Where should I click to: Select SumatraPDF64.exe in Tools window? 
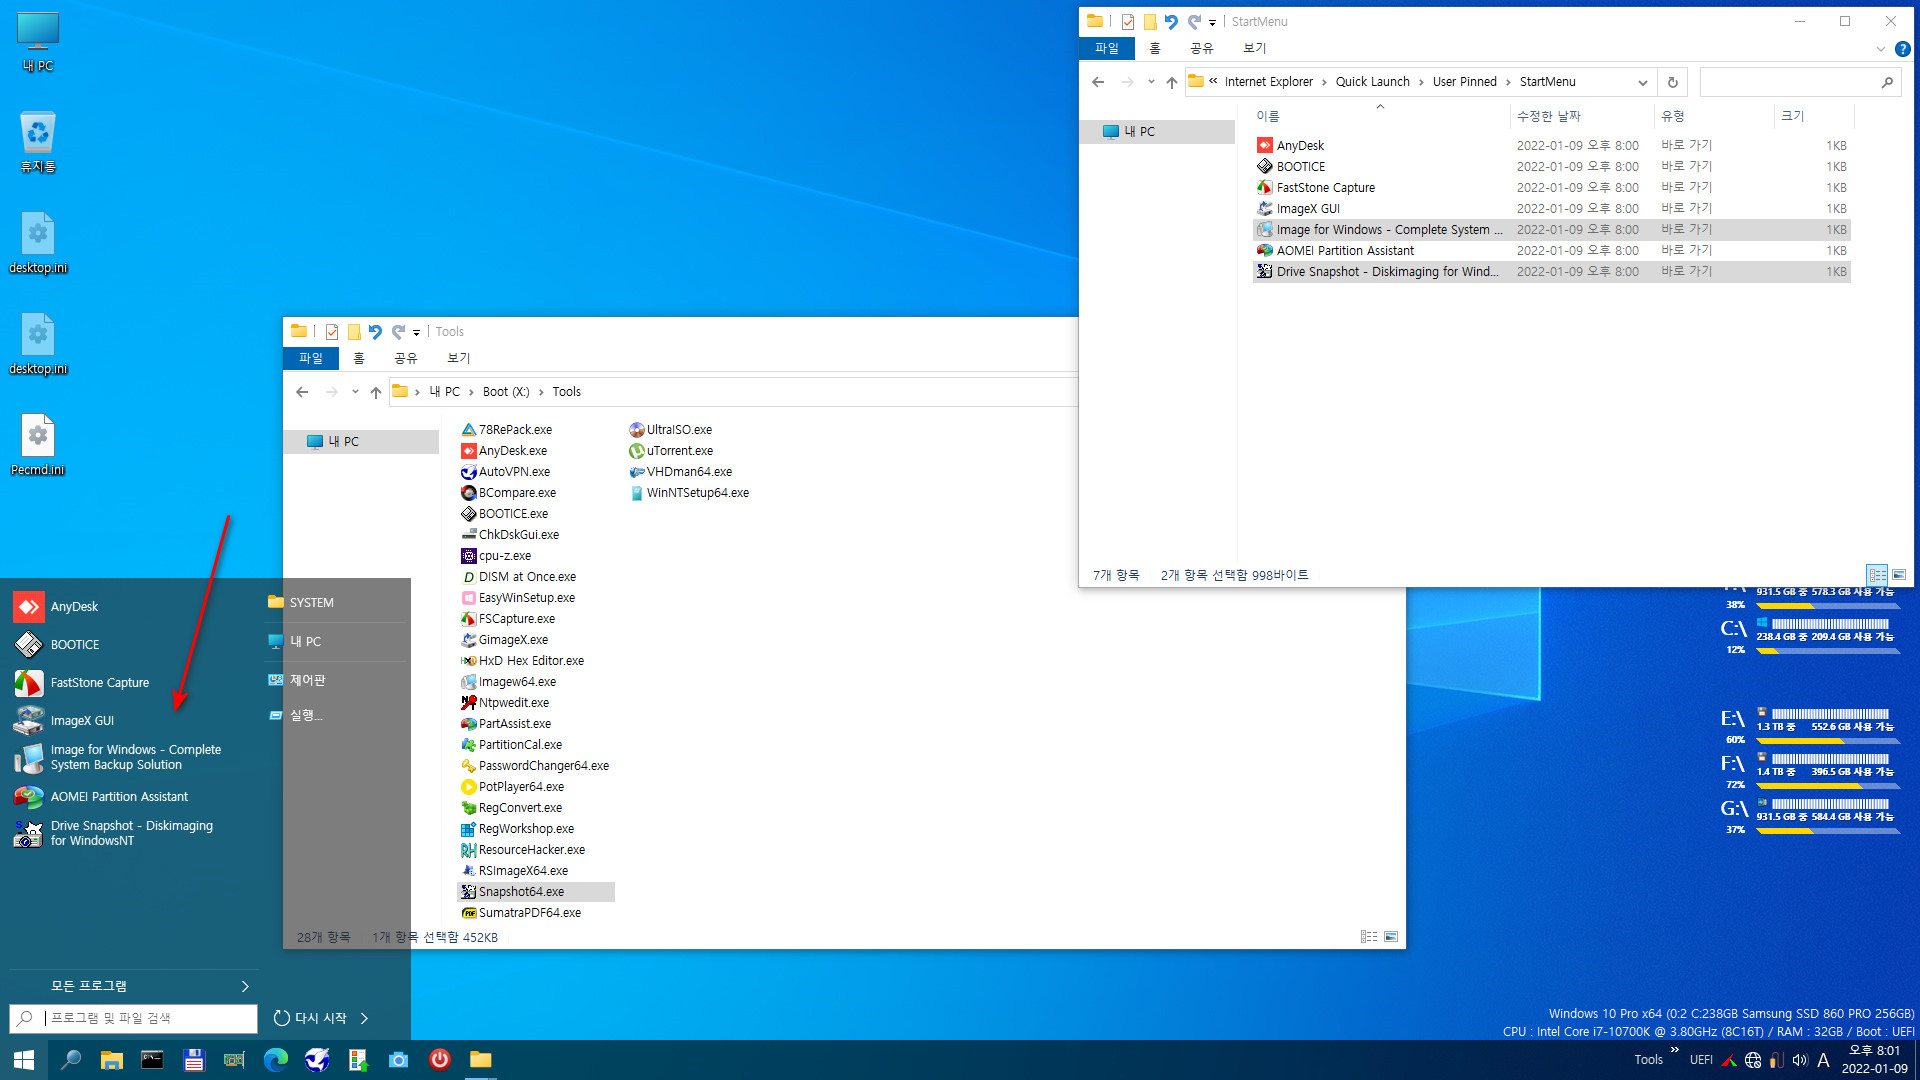(521, 913)
